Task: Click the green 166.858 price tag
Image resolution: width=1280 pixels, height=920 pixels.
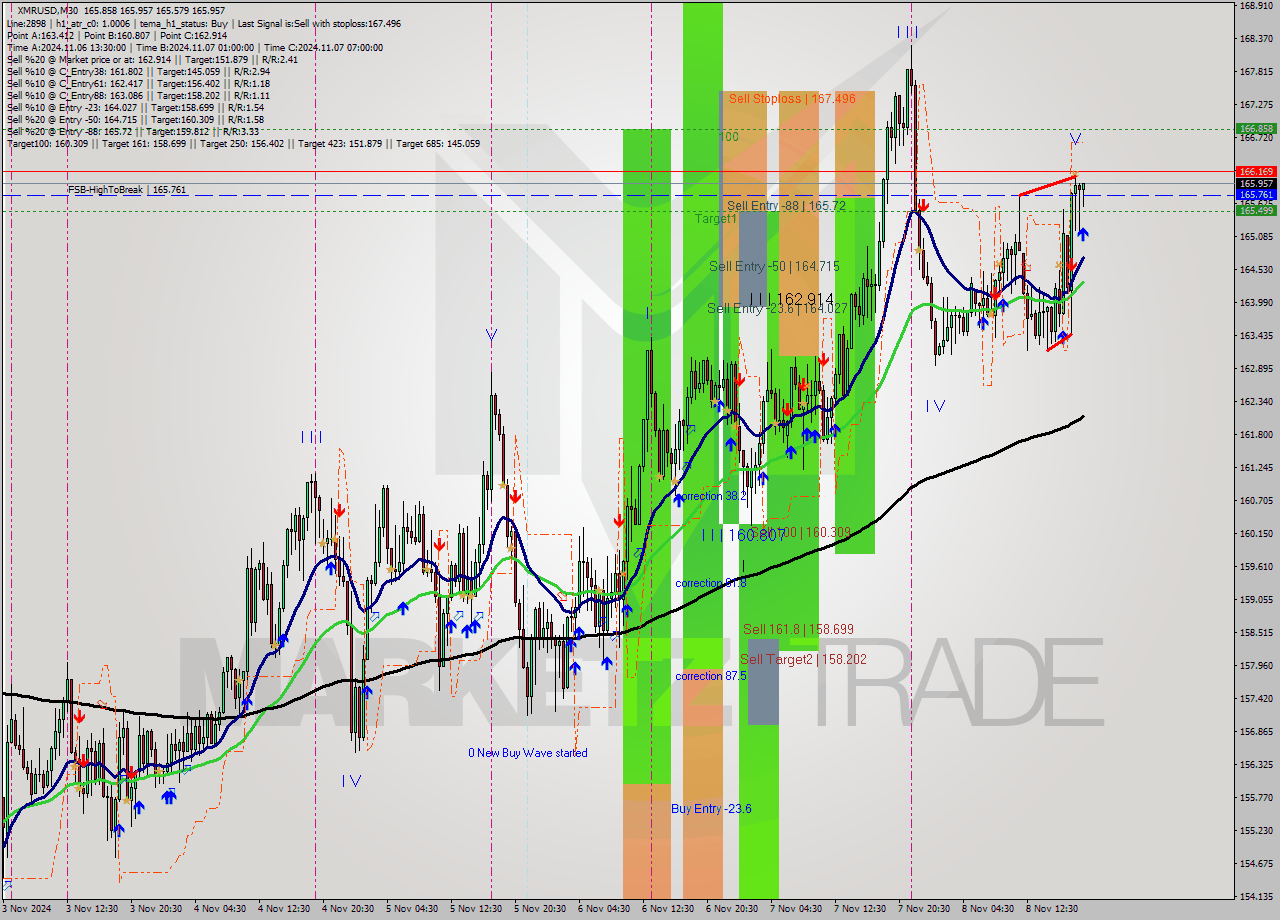Action: click(1256, 129)
